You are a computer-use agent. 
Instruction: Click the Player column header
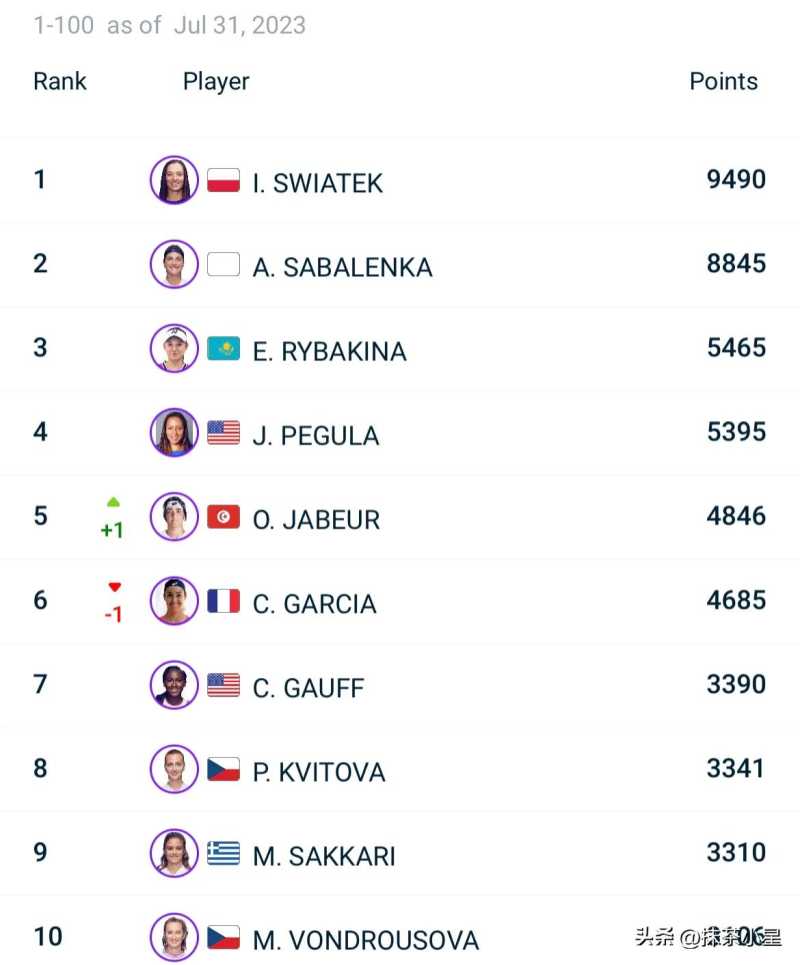[x=216, y=82]
